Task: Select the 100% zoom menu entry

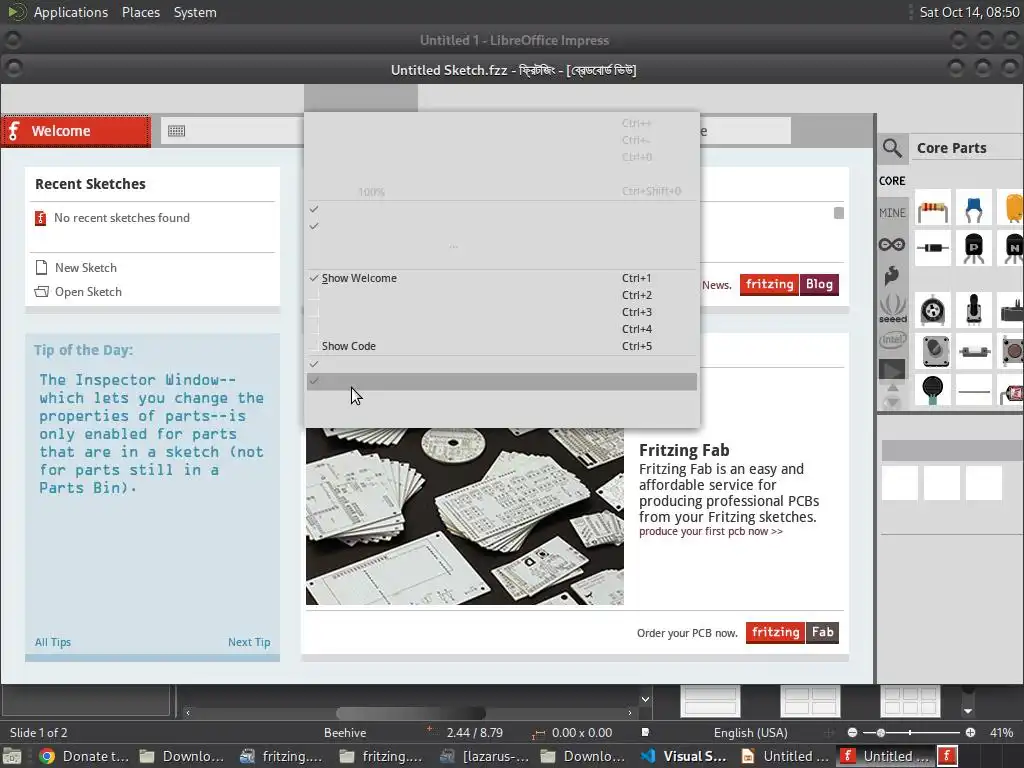Action: (502, 191)
